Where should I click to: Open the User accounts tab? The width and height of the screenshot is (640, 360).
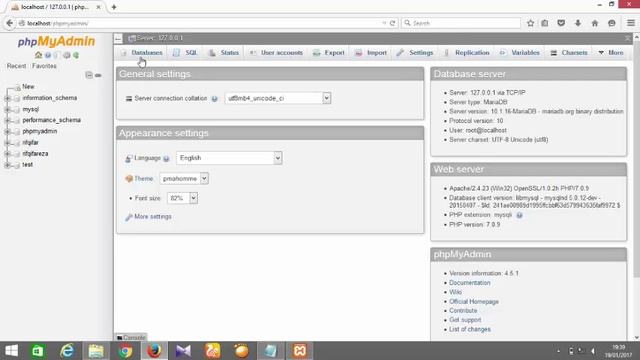(x=276, y=53)
